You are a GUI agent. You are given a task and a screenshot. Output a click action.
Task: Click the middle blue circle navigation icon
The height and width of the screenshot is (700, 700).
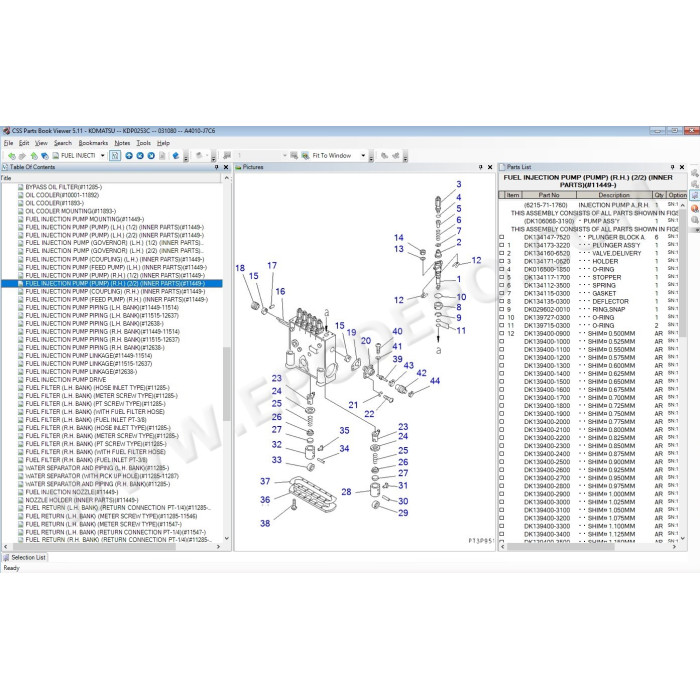(x=140, y=156)
